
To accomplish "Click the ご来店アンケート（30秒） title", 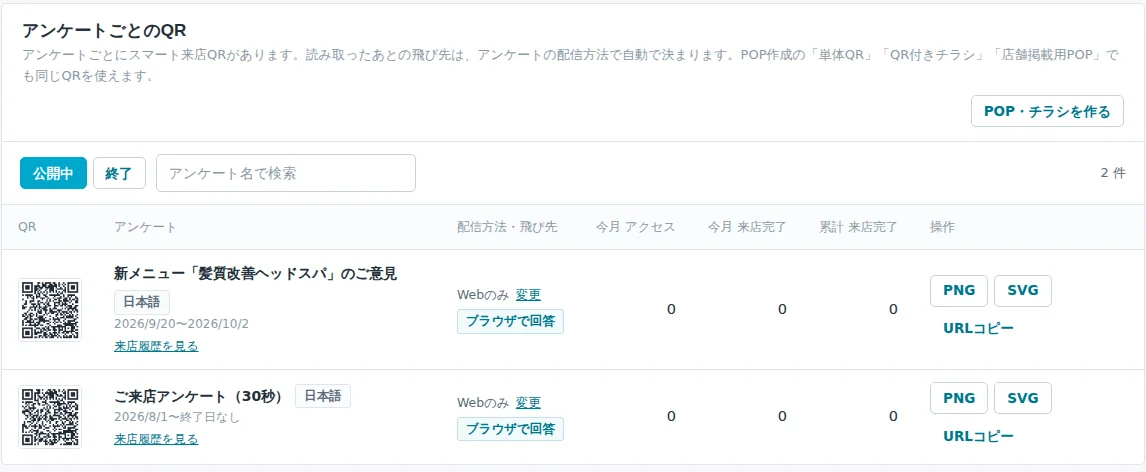I will [x=198, y=397].
